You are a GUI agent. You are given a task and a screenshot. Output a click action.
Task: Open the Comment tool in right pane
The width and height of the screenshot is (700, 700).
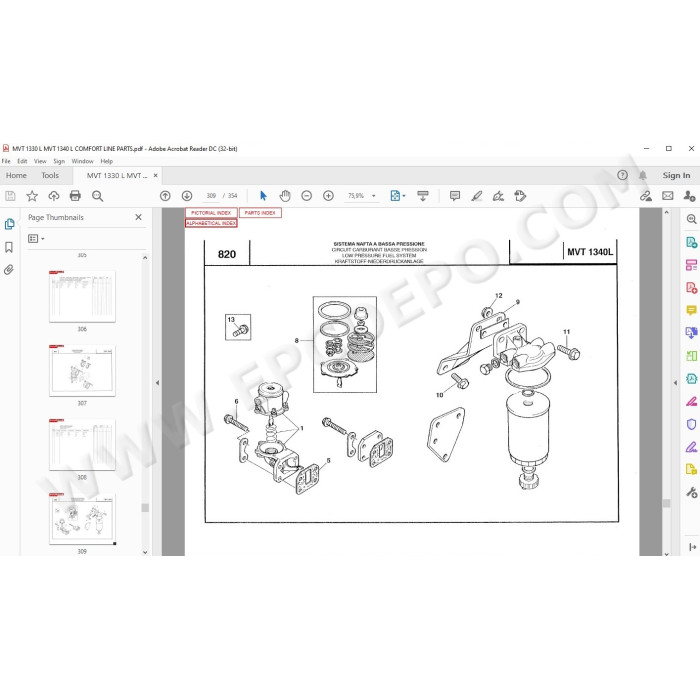pos(692,310)
